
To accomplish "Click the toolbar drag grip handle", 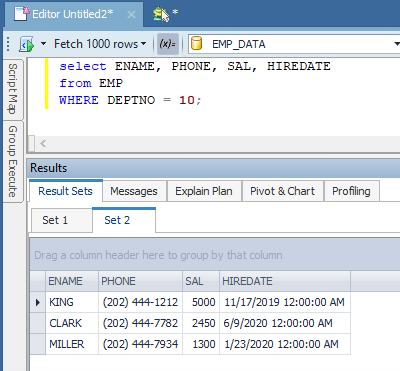I will [8, 44].
